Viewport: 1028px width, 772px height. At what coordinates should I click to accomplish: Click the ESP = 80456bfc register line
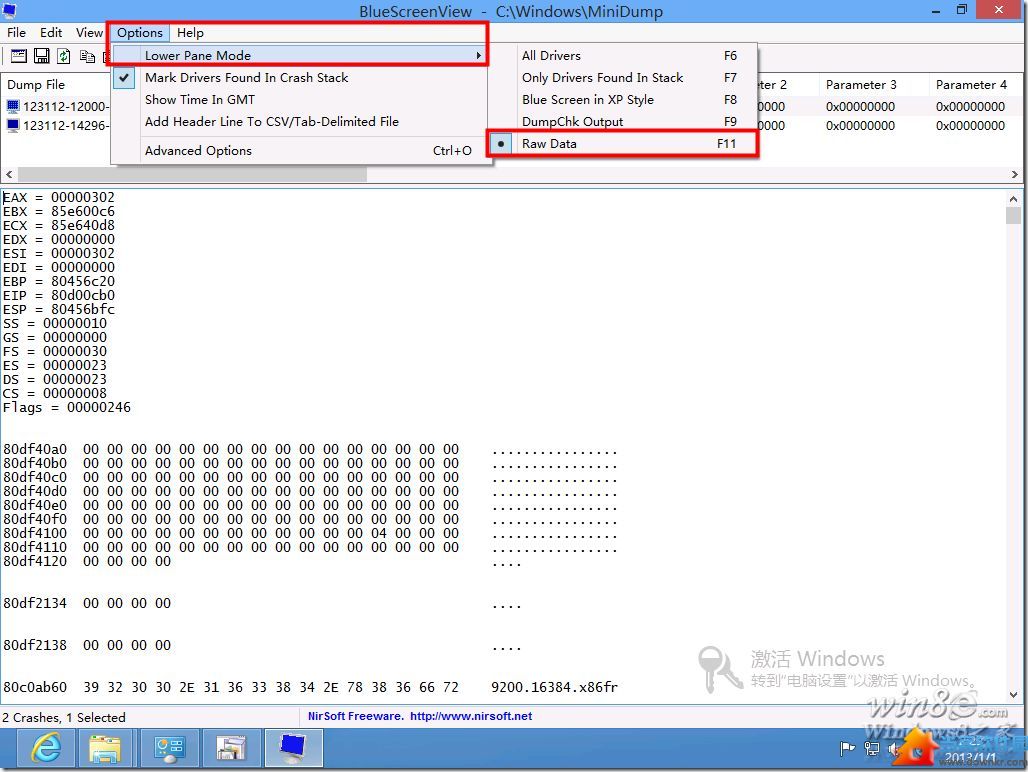click(x=59, y=309)
